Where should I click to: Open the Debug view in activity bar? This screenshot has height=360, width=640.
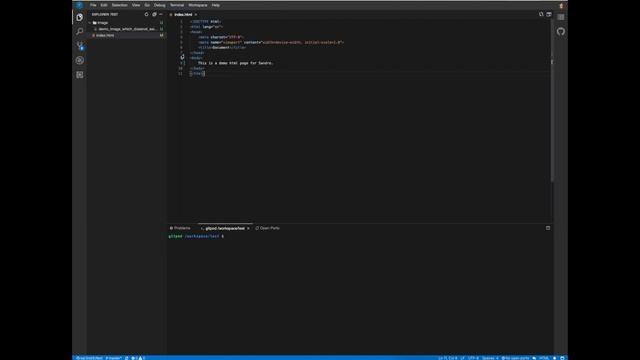80,60
